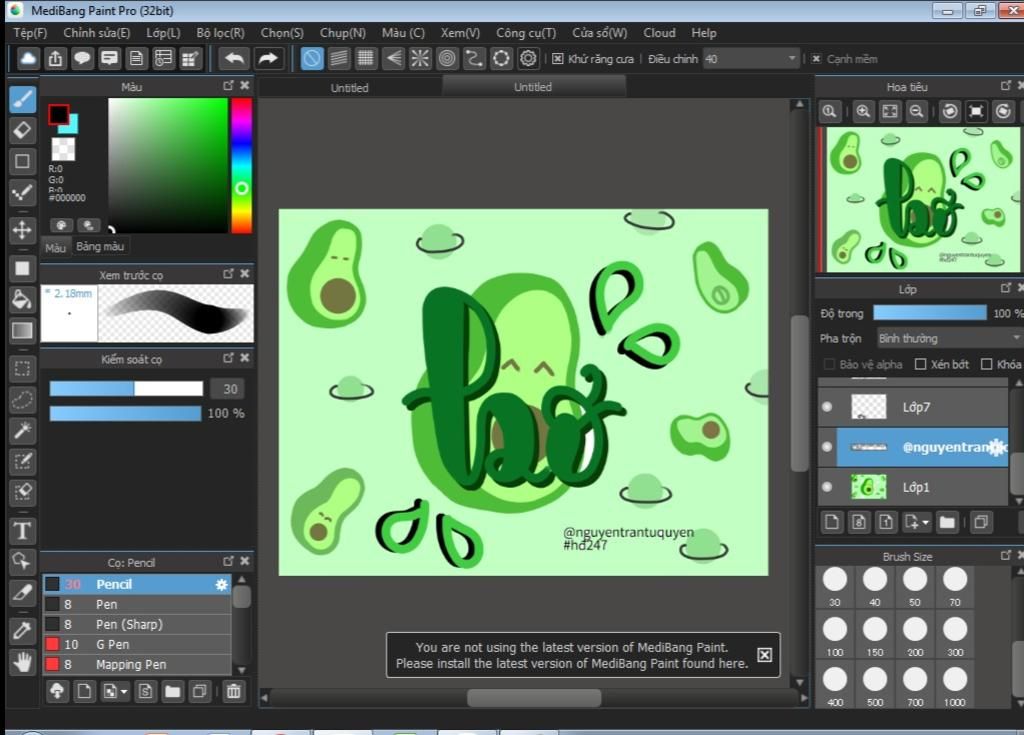Turn snap off with the blue circle icon
Image resolution: width=1024 pixels, height=735 pixels.
[312, 59]
